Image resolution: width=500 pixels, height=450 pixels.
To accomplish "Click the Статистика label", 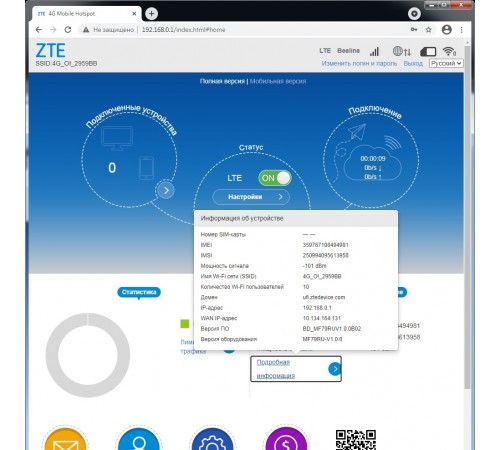I will click(x=139, y=292).
